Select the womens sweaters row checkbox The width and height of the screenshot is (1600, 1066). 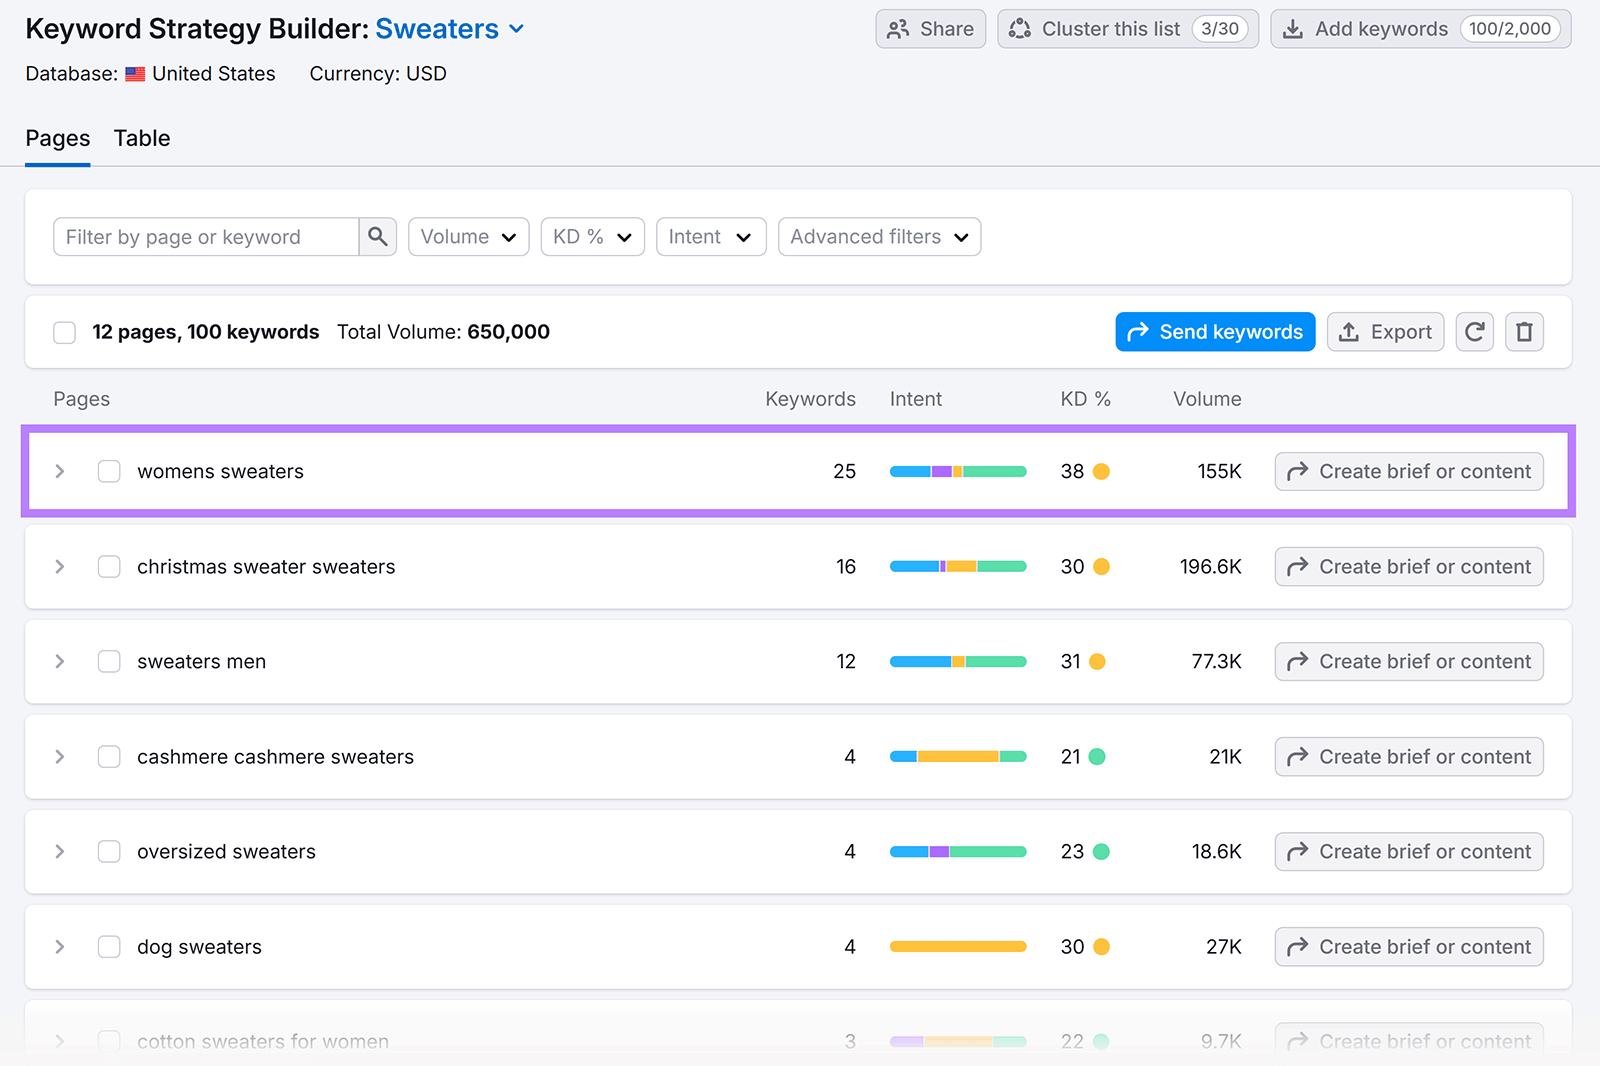click(109, 471)
